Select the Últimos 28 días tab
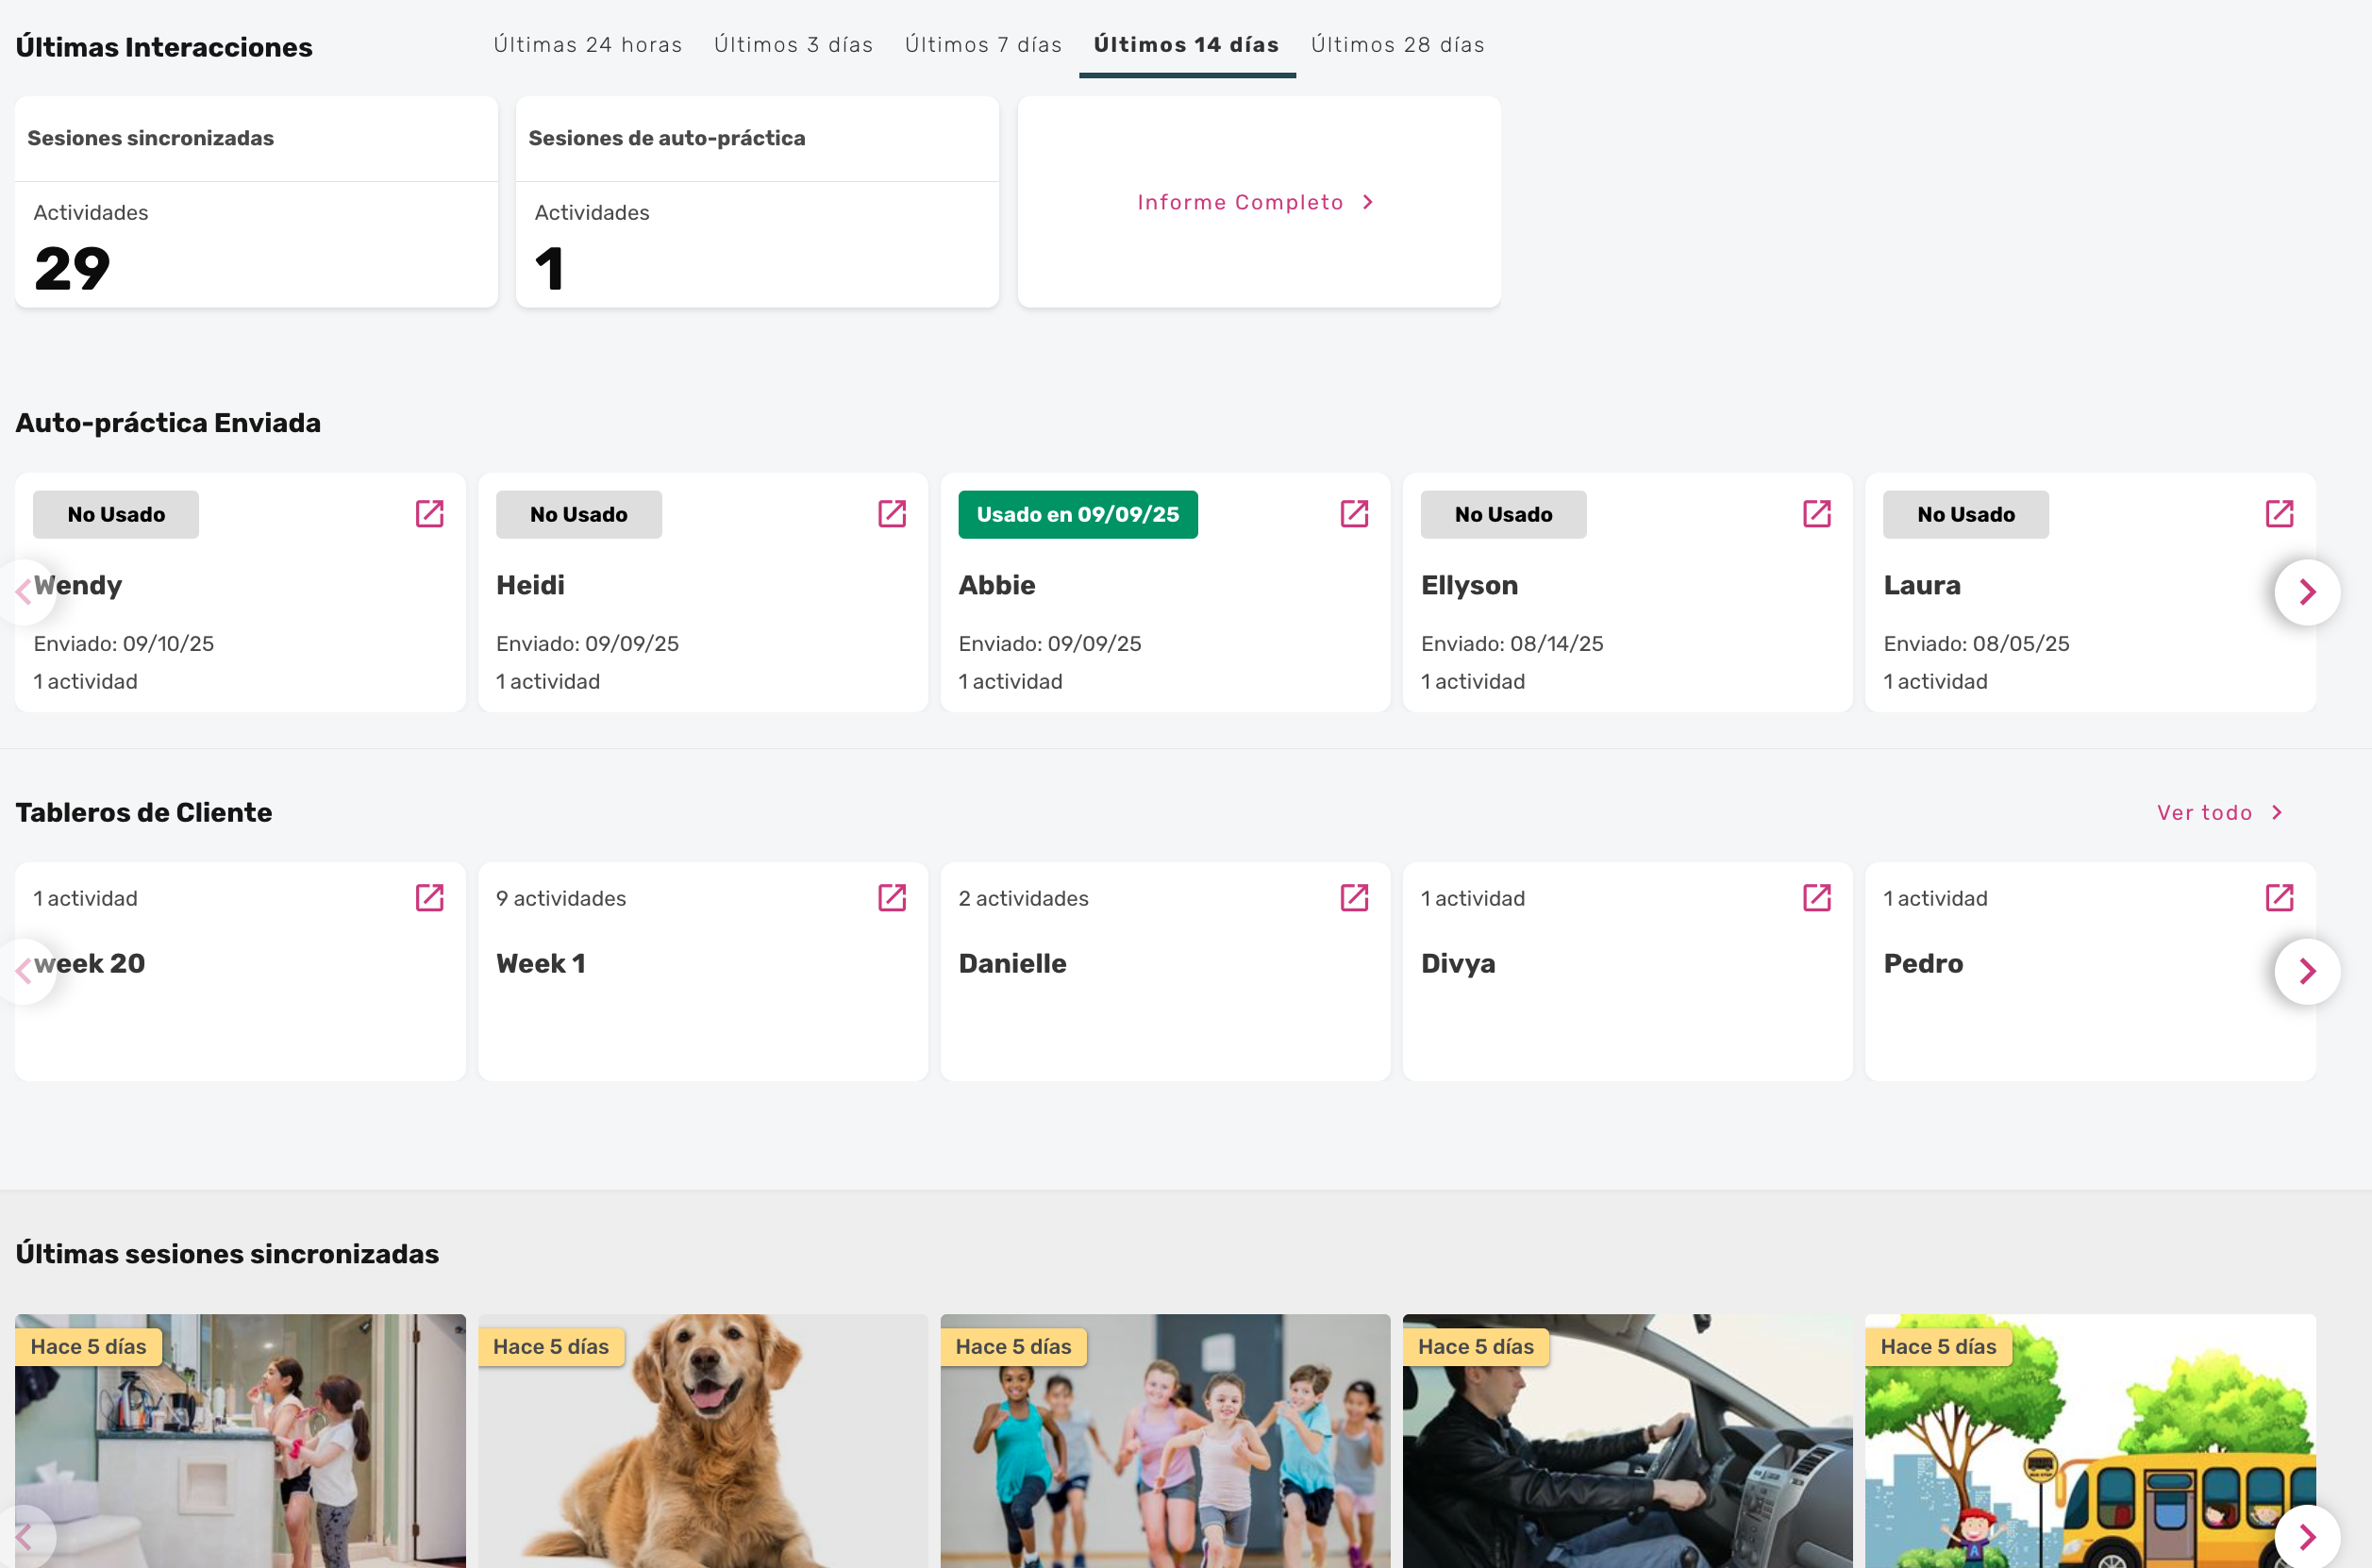Viewport: 2372px width, 1568px height. (x=1397, y=45)
